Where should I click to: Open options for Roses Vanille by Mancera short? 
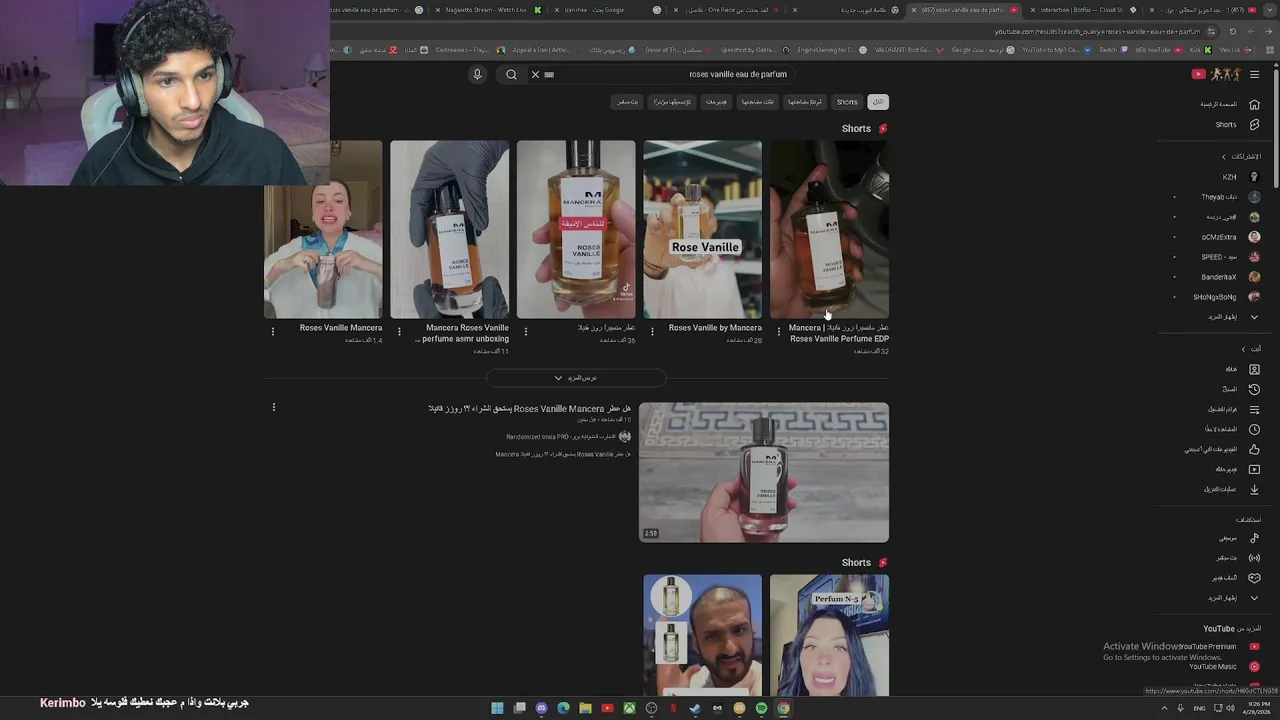coord(652,331)
